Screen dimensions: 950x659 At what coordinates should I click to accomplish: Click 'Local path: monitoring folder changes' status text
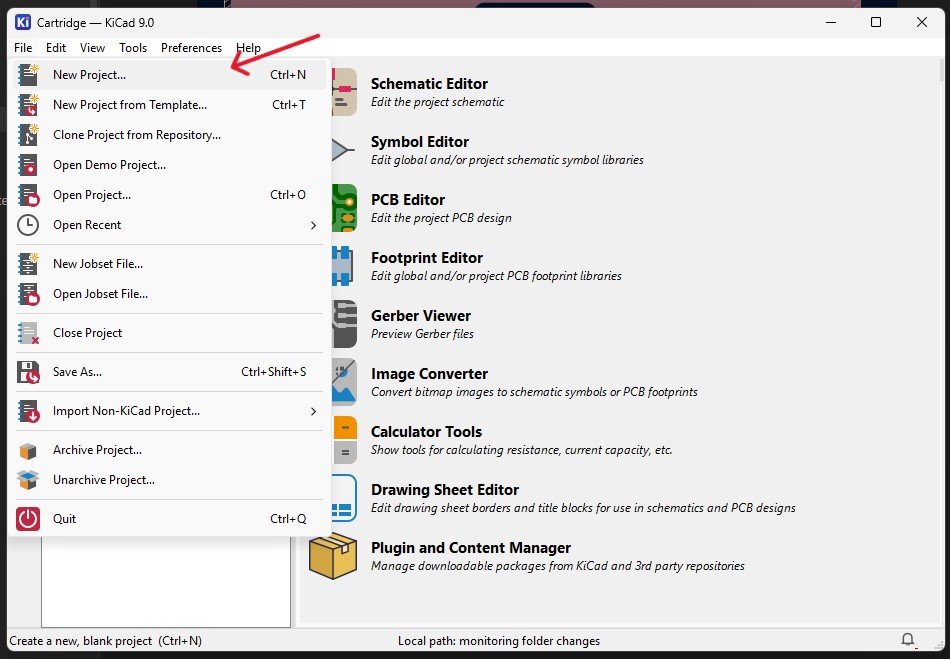click(x=499, y=641)
